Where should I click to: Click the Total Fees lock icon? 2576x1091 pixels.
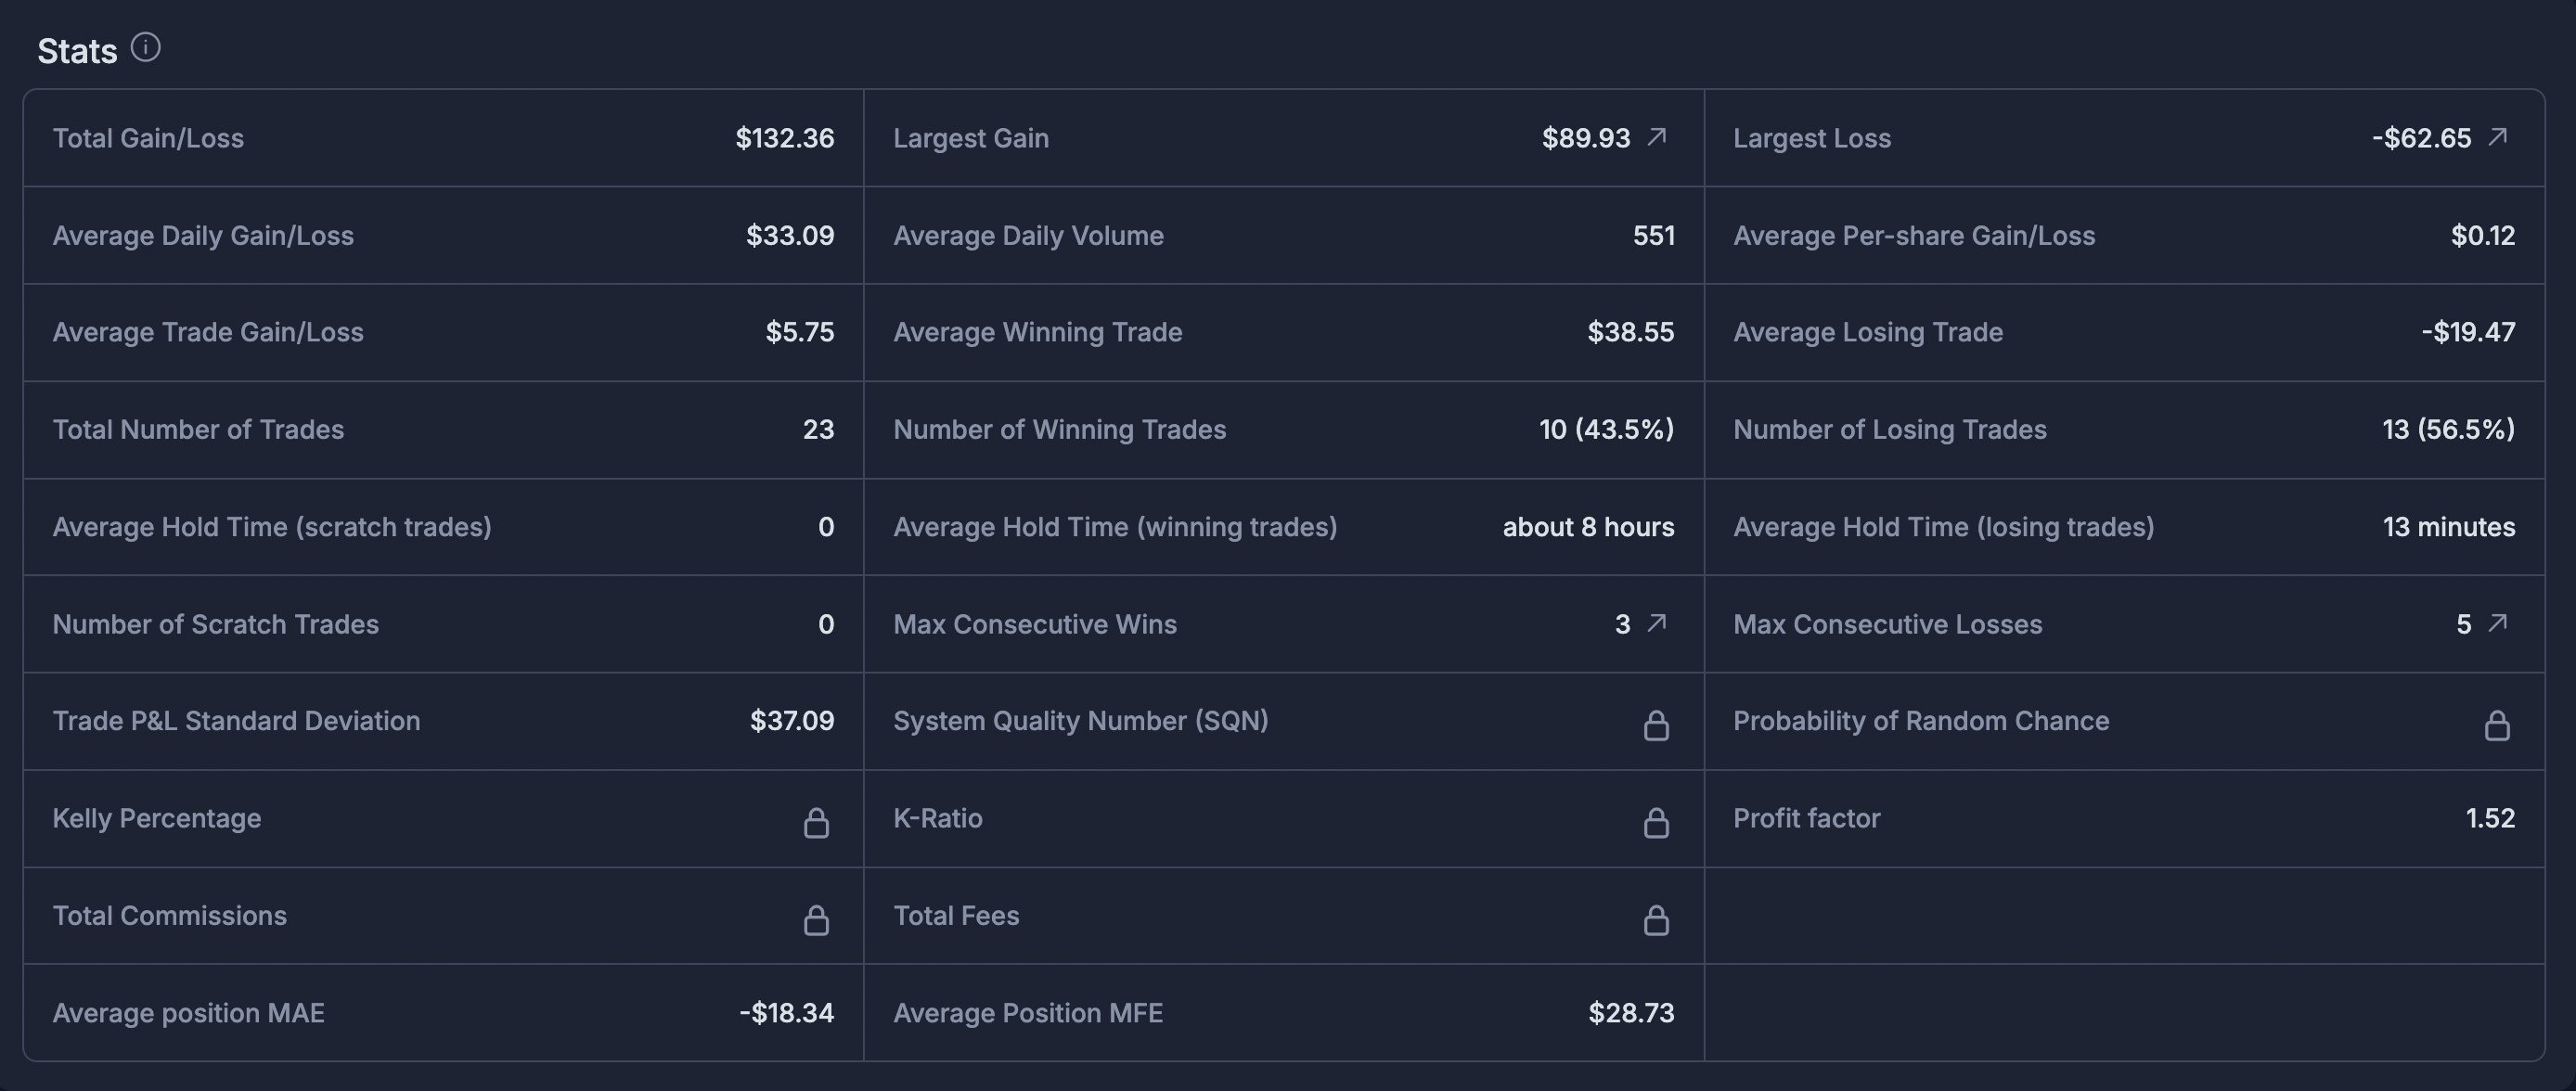[x=1656, y=920]
